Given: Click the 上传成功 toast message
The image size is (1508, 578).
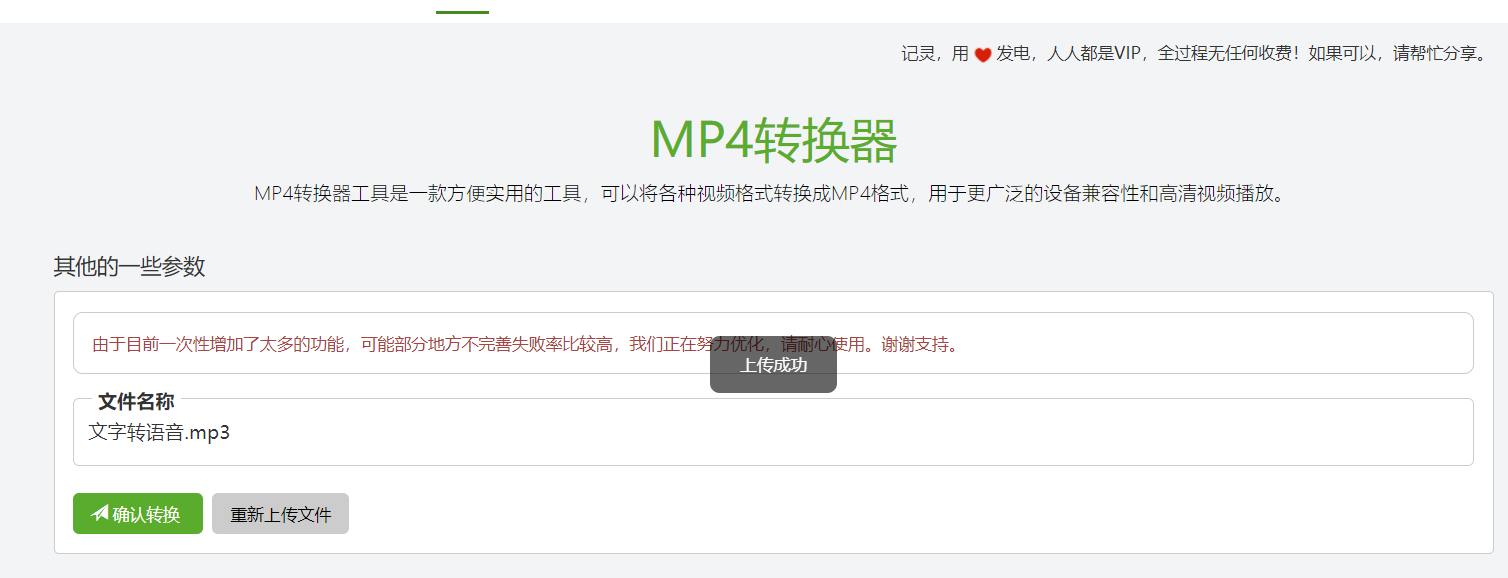Looking at the screenshot, I should tap(773, 364).
